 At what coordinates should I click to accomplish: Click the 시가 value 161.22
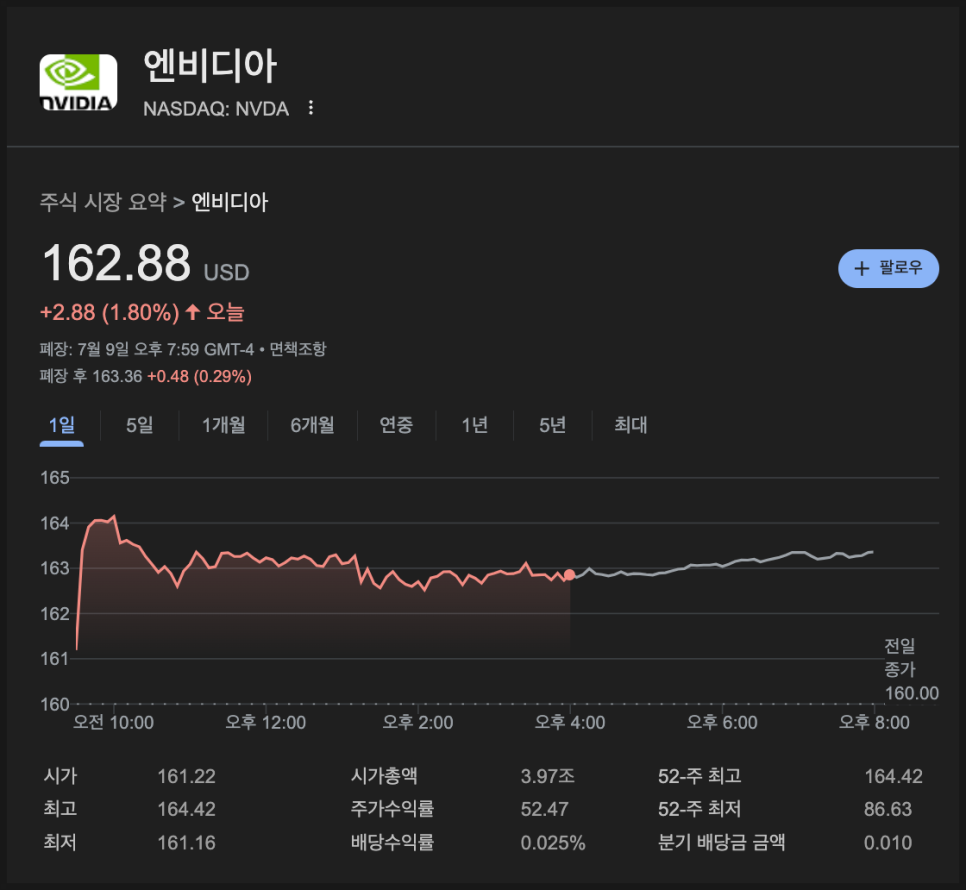click(x=186, y=776)
